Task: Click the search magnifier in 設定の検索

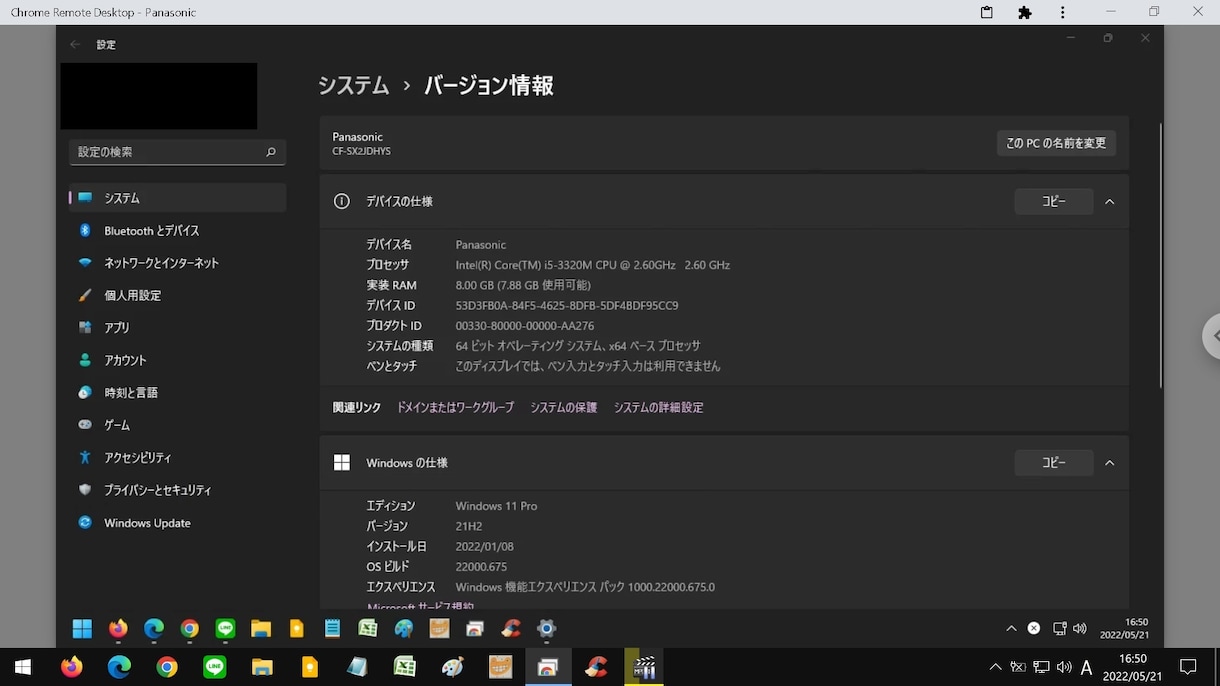Action: [271, 152]
